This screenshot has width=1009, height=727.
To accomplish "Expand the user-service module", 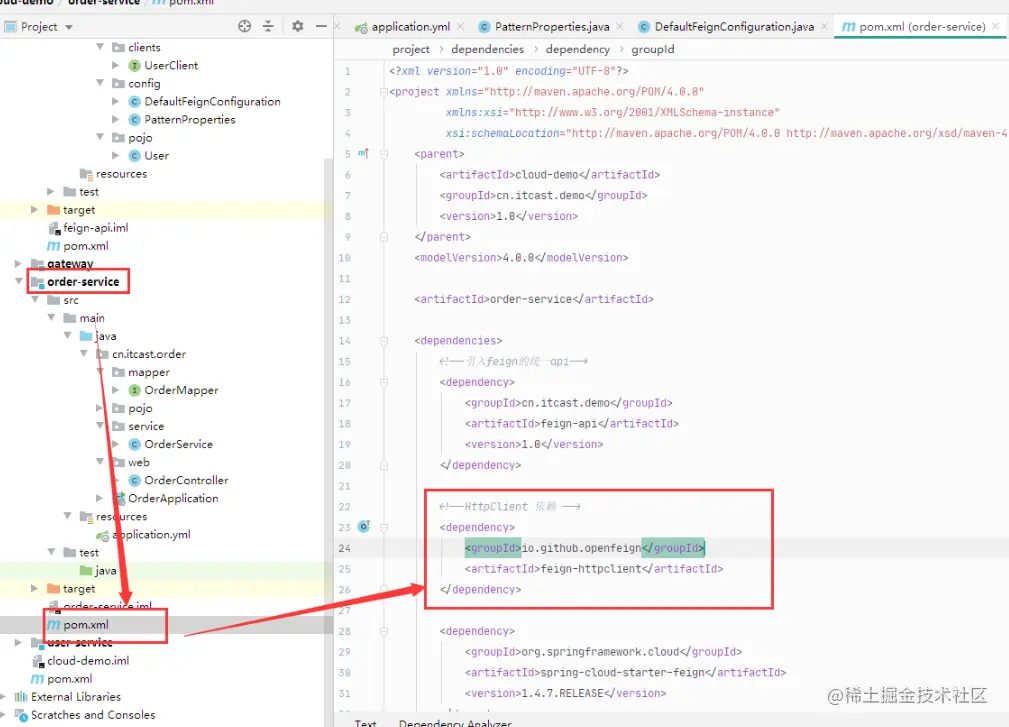I will (x=19, y=642).
